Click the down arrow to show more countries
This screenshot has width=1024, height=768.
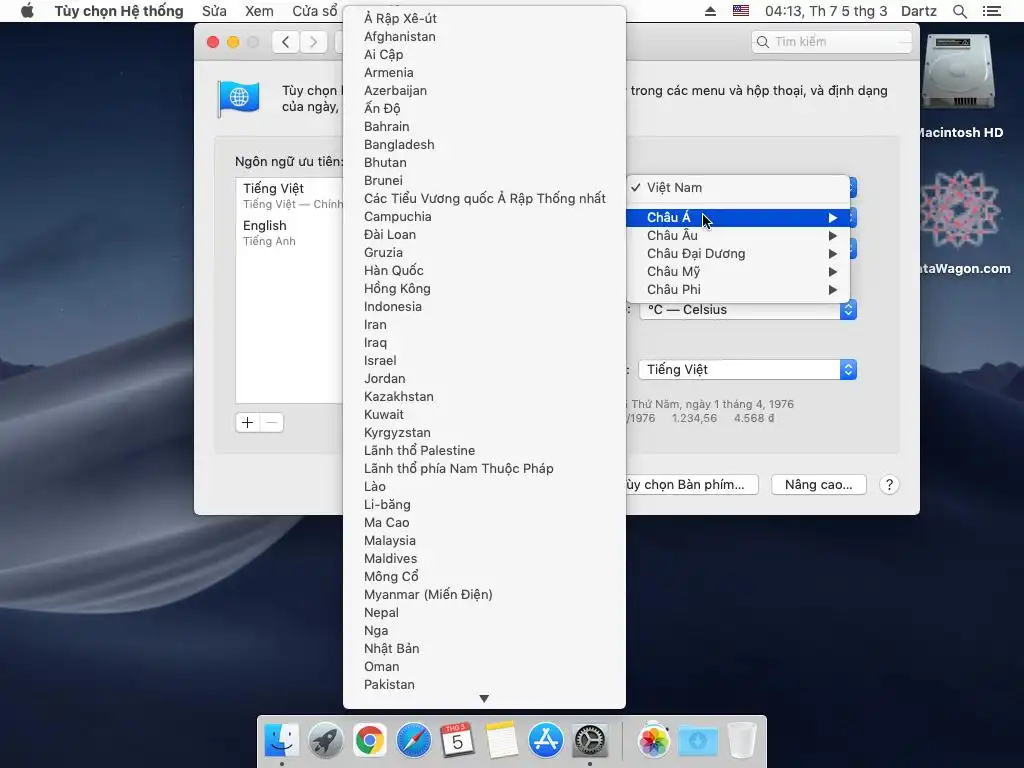click(x=484, y=699)
